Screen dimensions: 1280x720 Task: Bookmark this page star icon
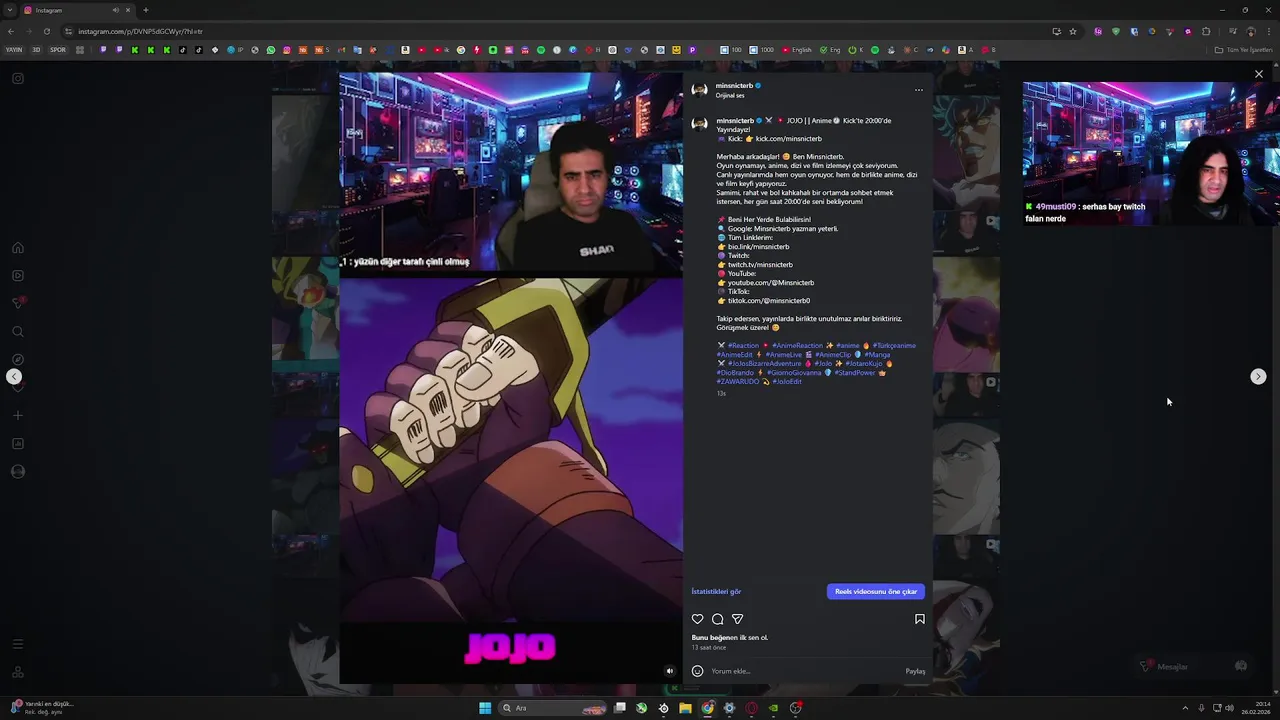pyautogui.click(x=1073, y=31)
